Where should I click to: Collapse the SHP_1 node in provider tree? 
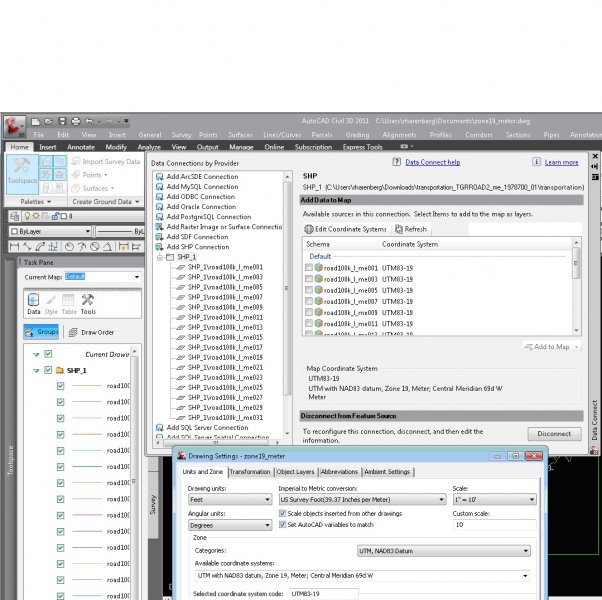pos(160,257)
